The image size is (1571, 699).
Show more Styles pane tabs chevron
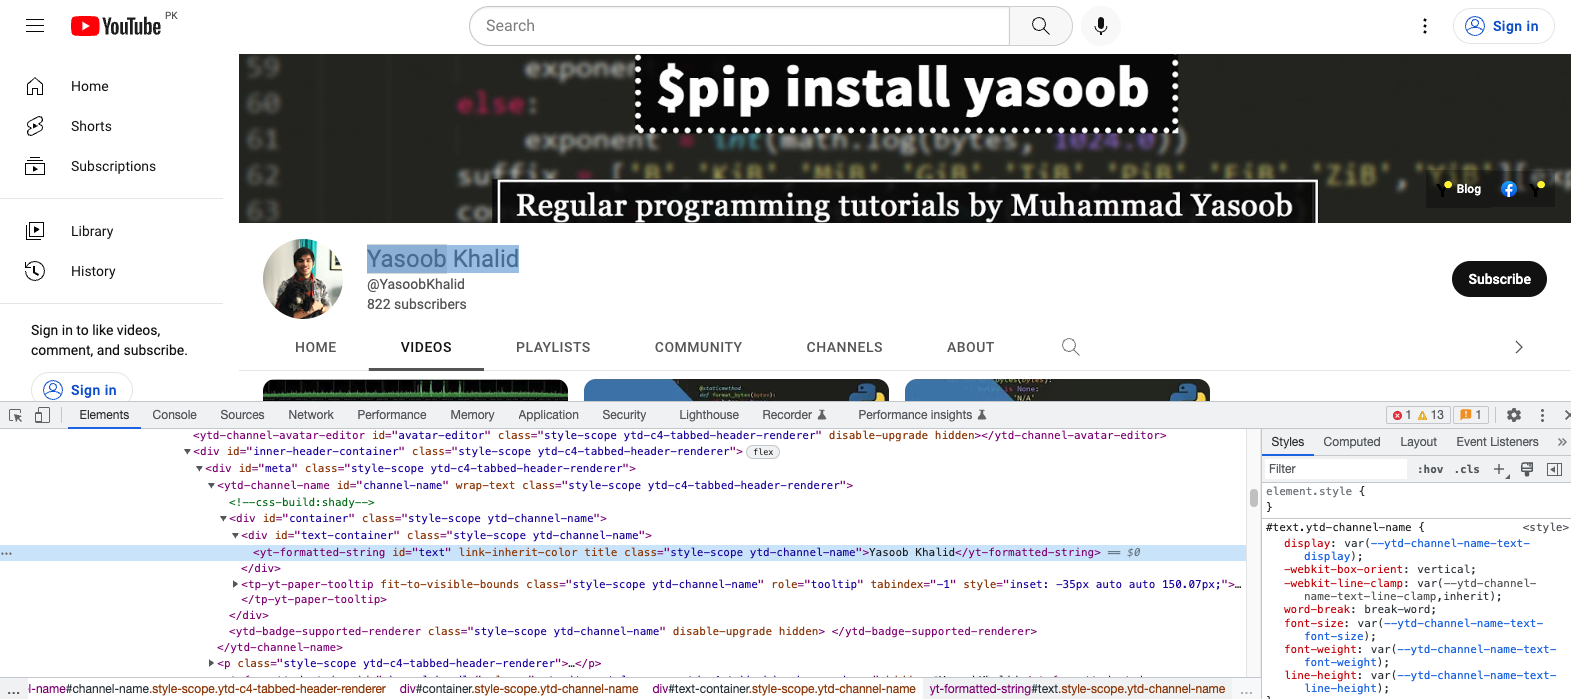coord(1561,442)
